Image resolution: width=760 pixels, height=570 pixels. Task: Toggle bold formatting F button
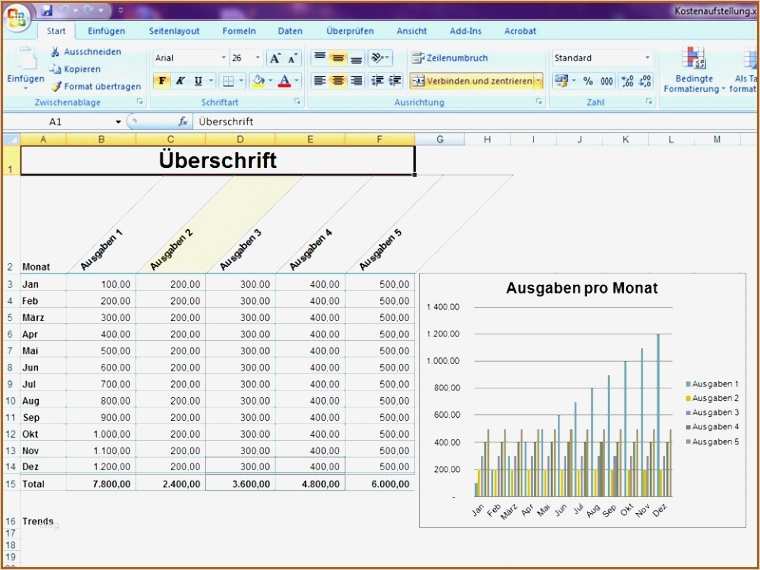coord(162,80)
